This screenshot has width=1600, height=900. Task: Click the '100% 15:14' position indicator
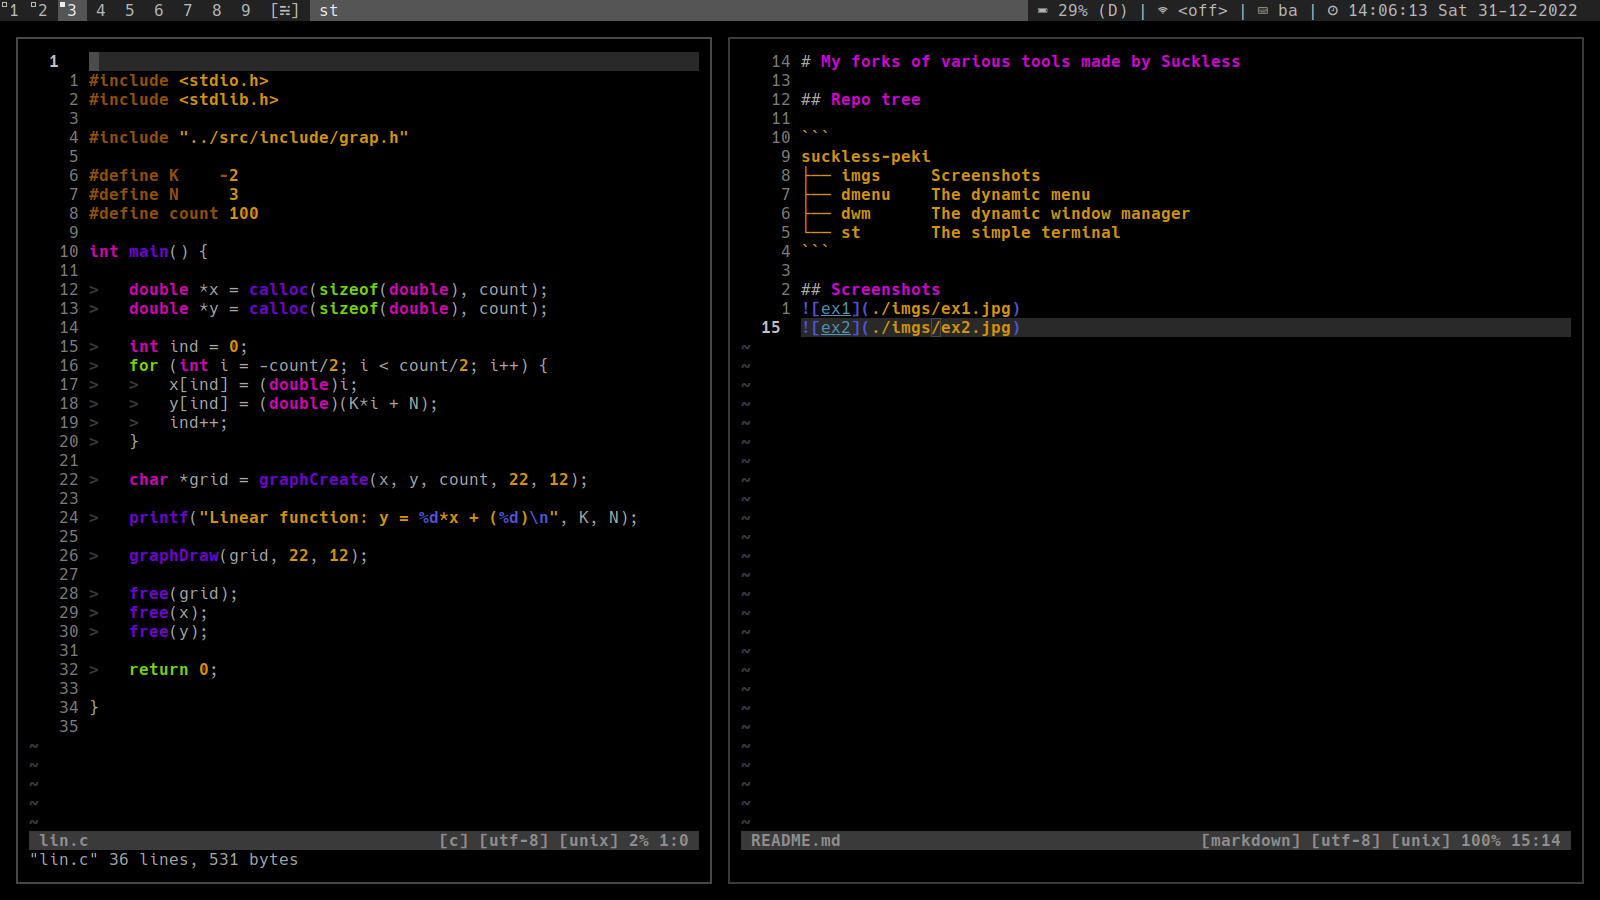1511,841
